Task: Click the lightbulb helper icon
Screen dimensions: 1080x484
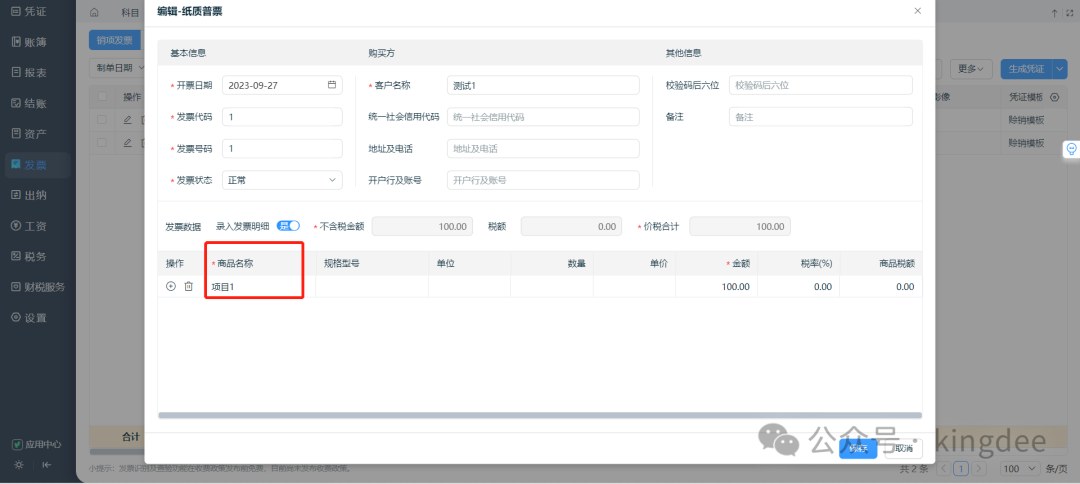Action: coord(1070,148)
